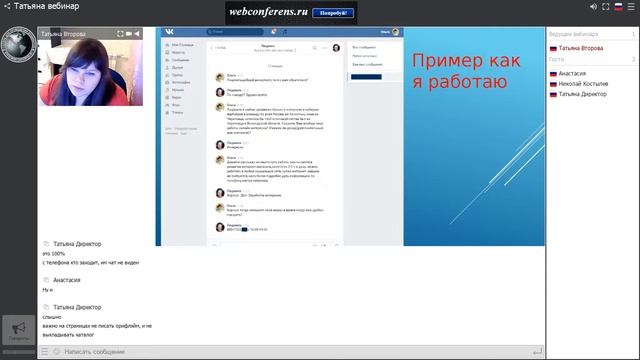
Task: Open the chat options menu icon
Action: 44,351
